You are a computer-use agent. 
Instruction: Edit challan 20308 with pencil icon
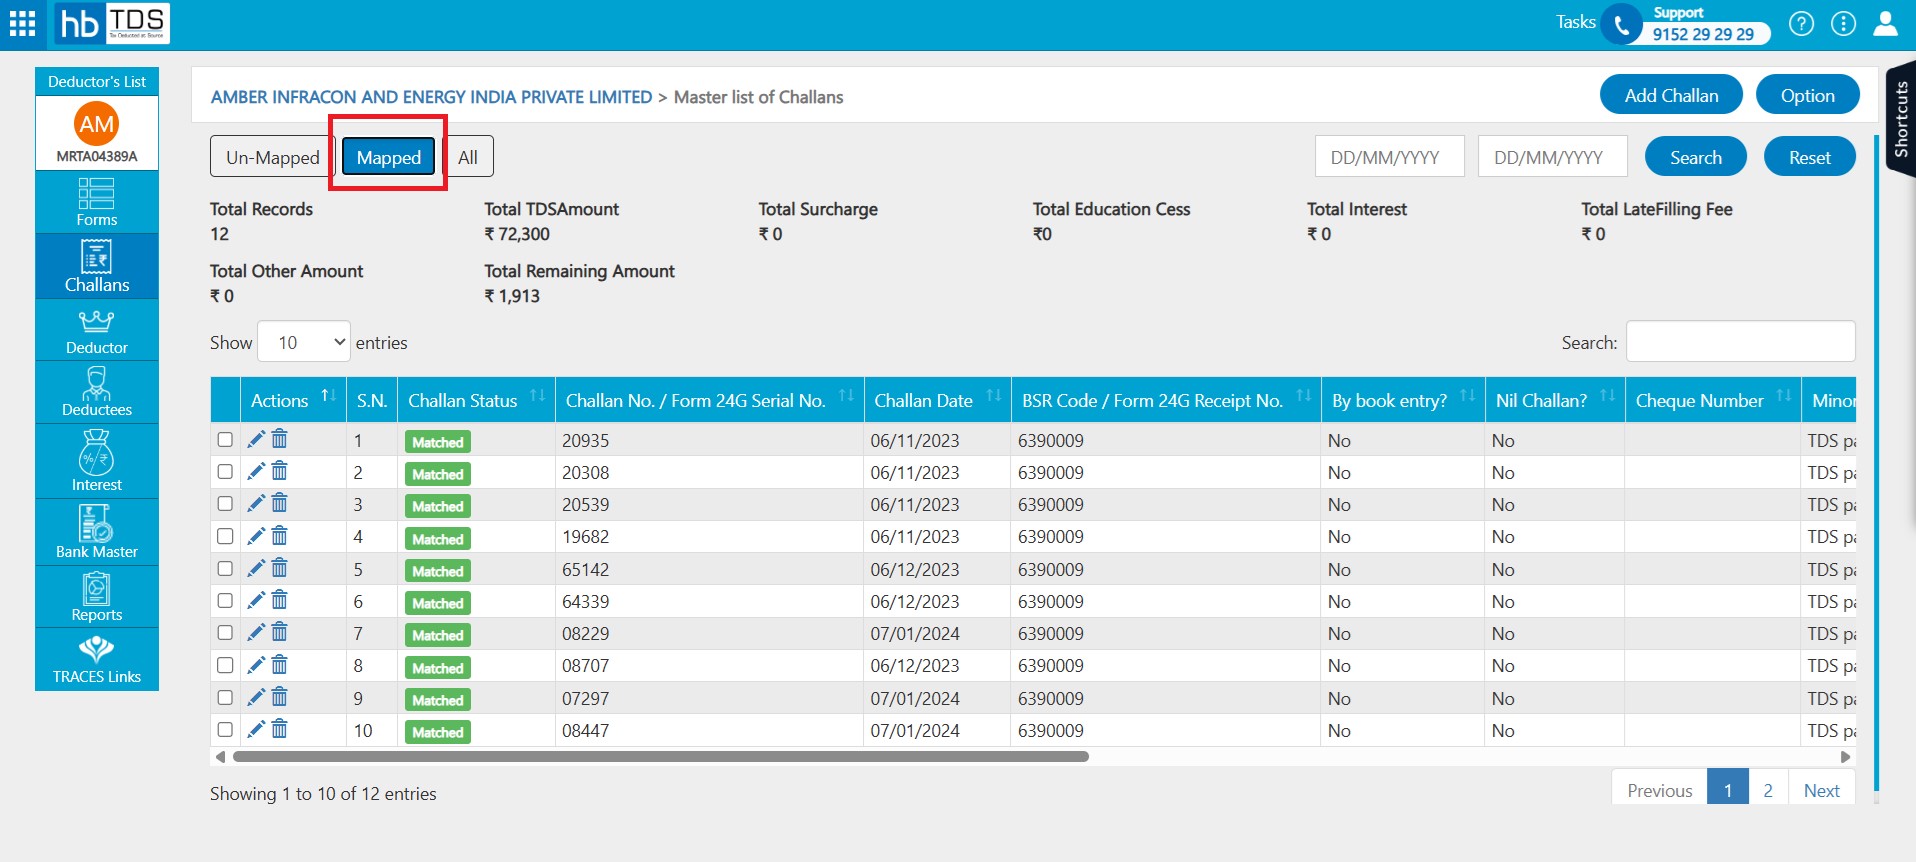[256, 471]
